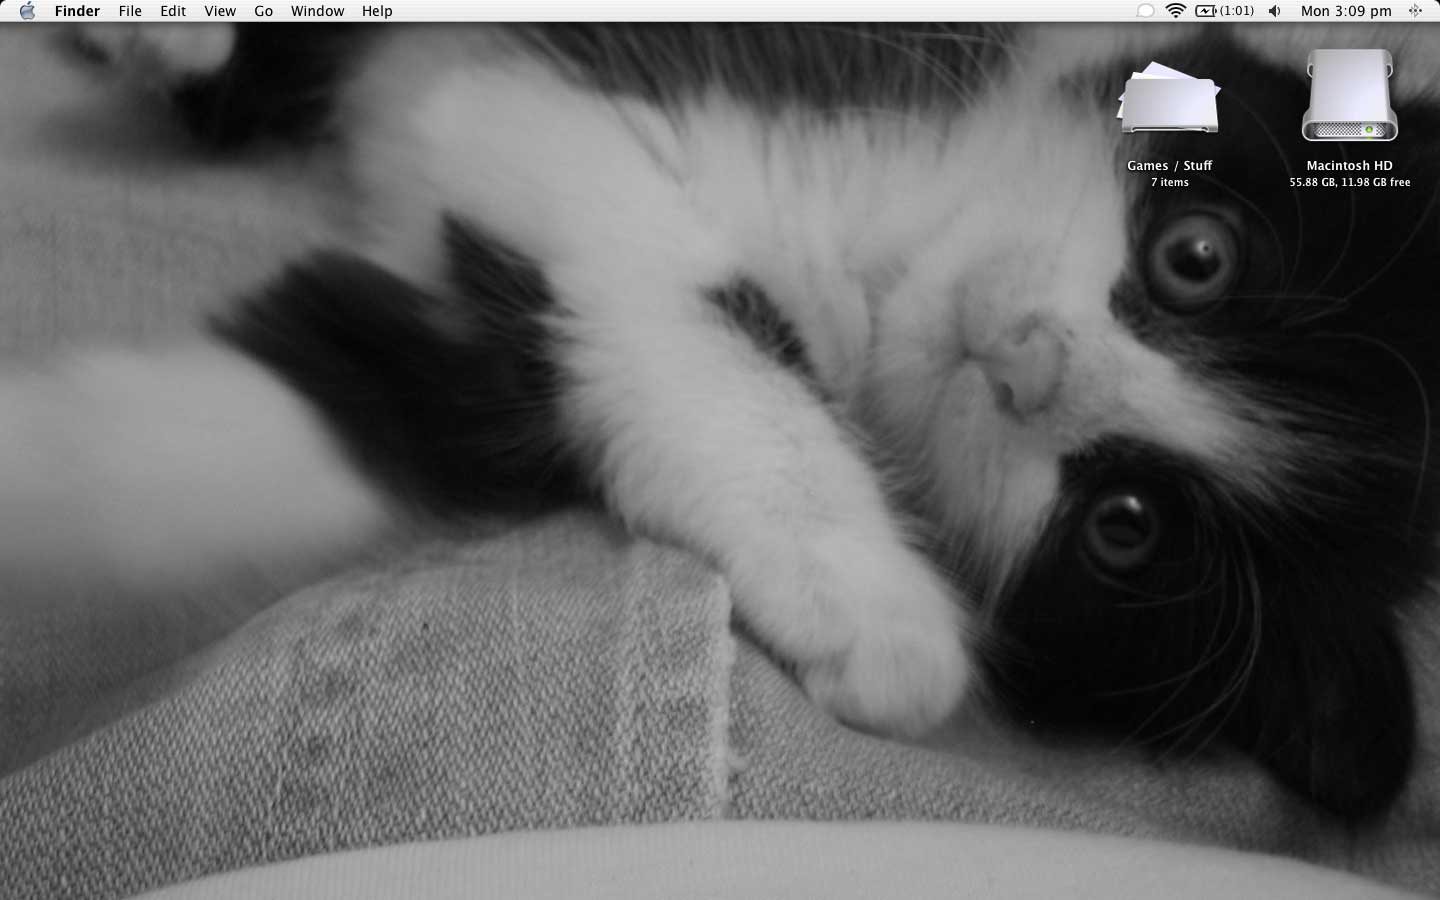Open the Help menu

[x=377, y=11]
